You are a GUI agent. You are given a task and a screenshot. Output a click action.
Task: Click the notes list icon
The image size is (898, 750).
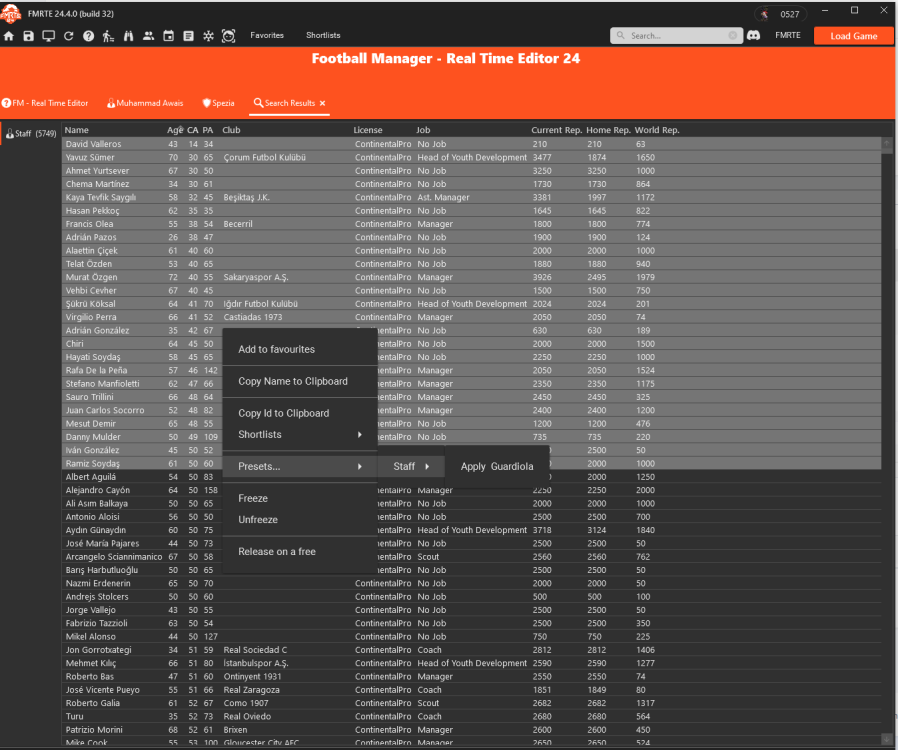188,36
